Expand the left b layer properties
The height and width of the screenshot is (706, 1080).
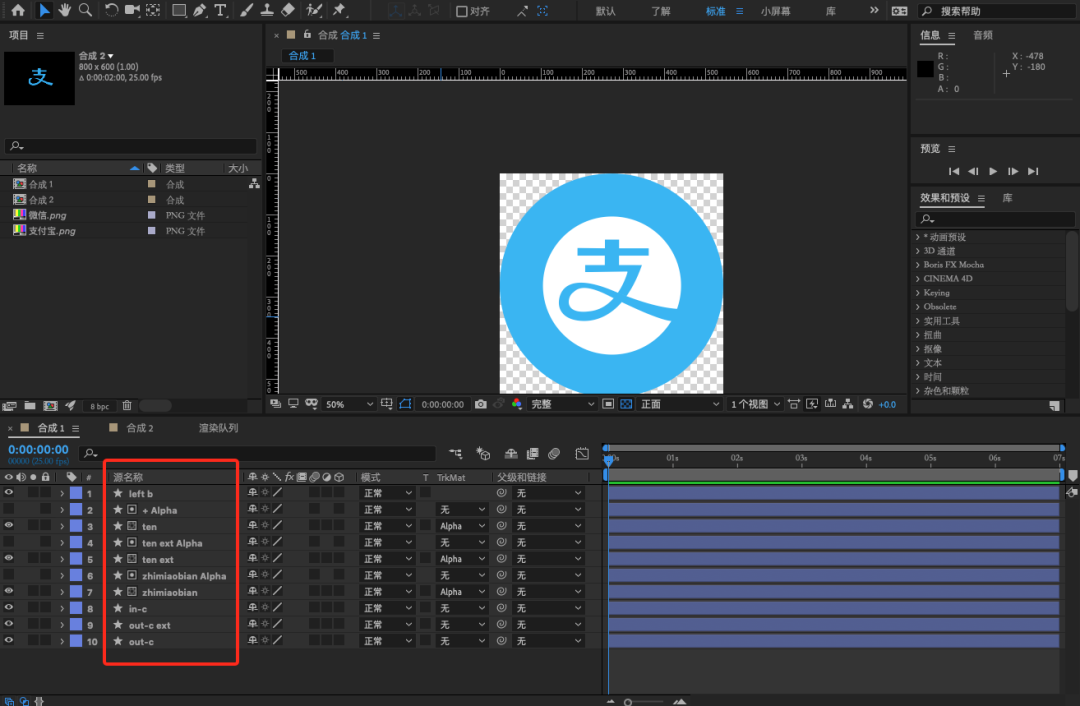click(62, 493)
